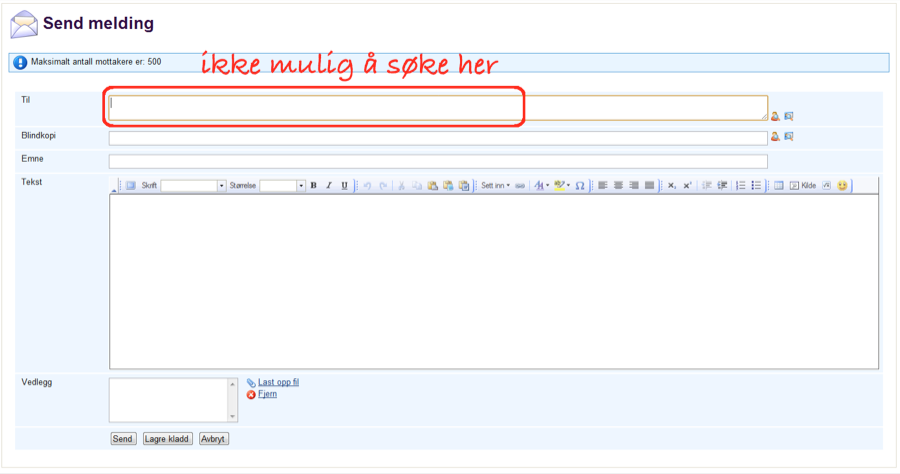
Task: Toggle underline formatting in the text editor
Action: pos(344,185)
